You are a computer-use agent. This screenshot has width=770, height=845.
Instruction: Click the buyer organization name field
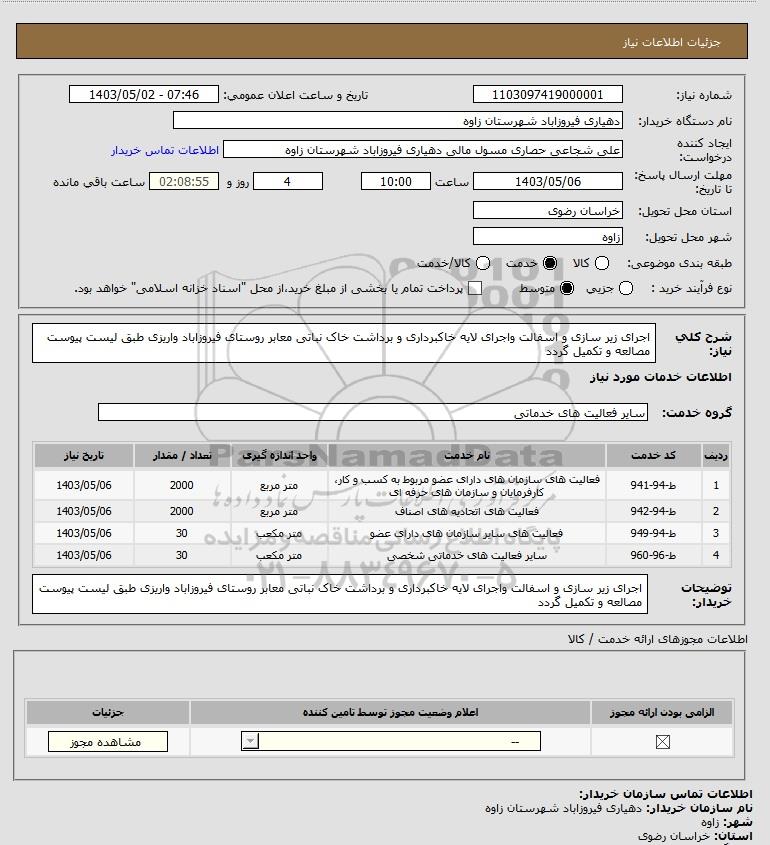tap(398, 121)
